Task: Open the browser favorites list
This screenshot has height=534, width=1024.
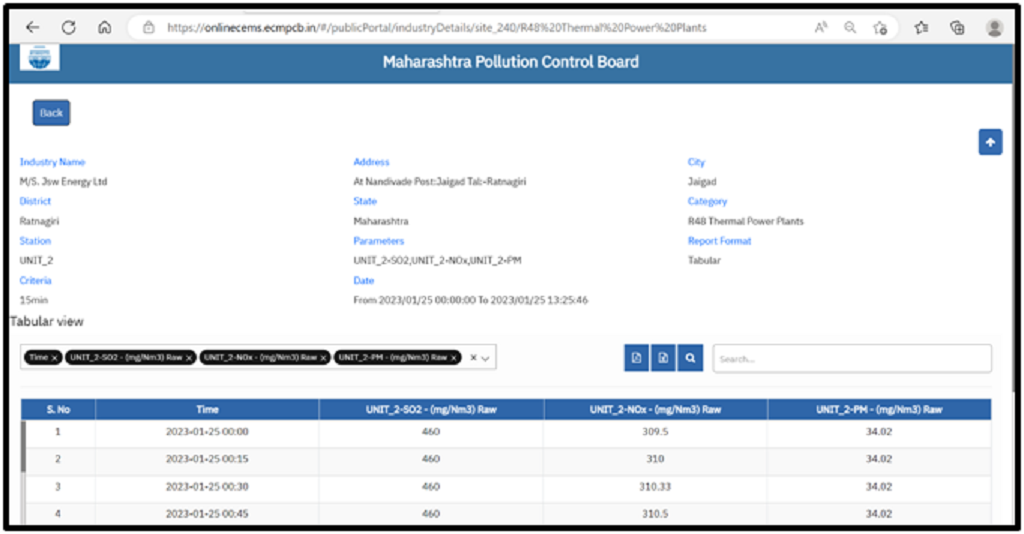Action: (x=921, y=28)
